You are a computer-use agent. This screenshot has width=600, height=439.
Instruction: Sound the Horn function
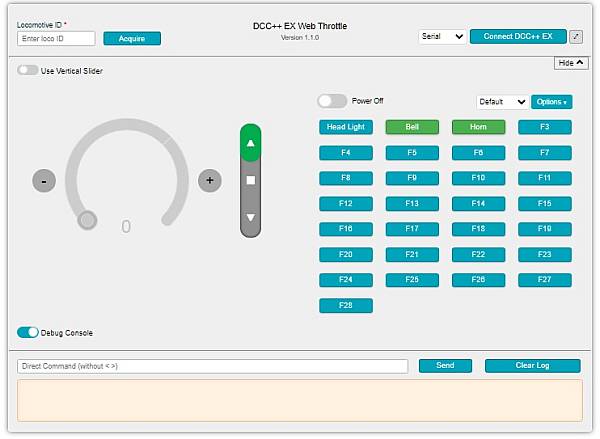478,127
